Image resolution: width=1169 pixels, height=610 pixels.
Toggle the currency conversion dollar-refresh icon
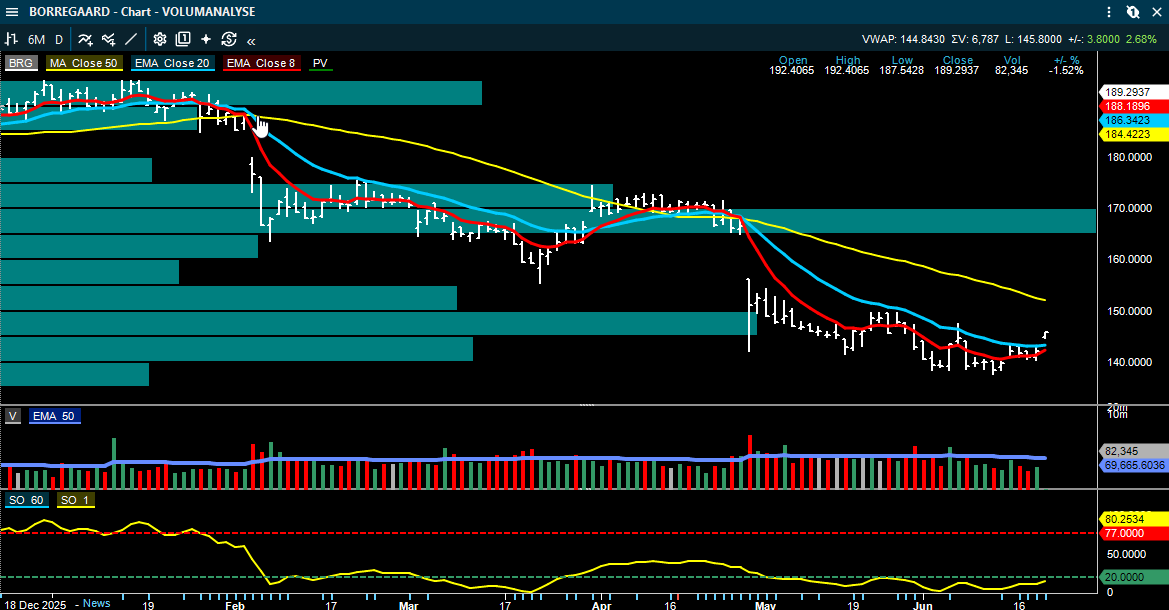point(229,40)
